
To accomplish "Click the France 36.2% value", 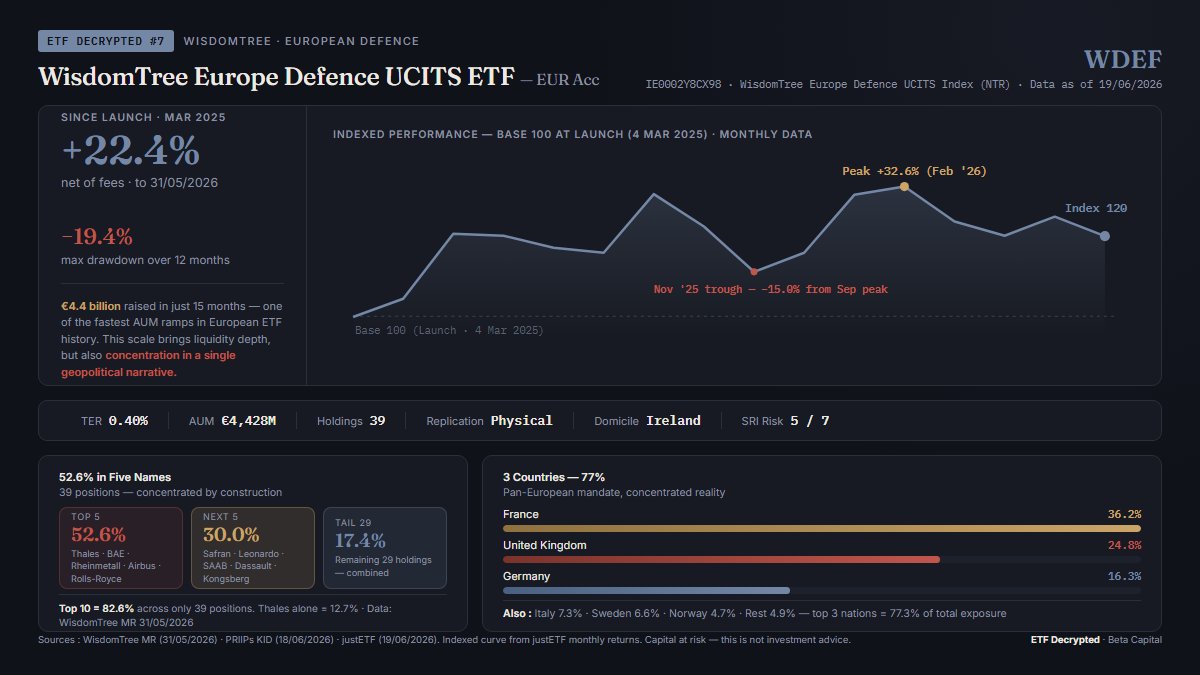I will point(1124,514).
